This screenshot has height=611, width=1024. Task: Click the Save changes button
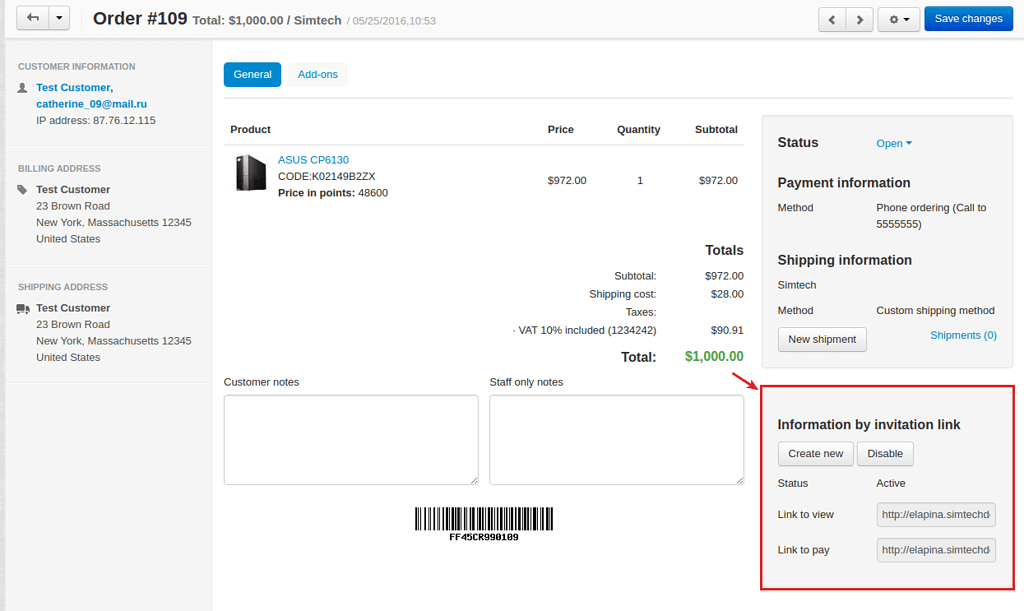968,18
